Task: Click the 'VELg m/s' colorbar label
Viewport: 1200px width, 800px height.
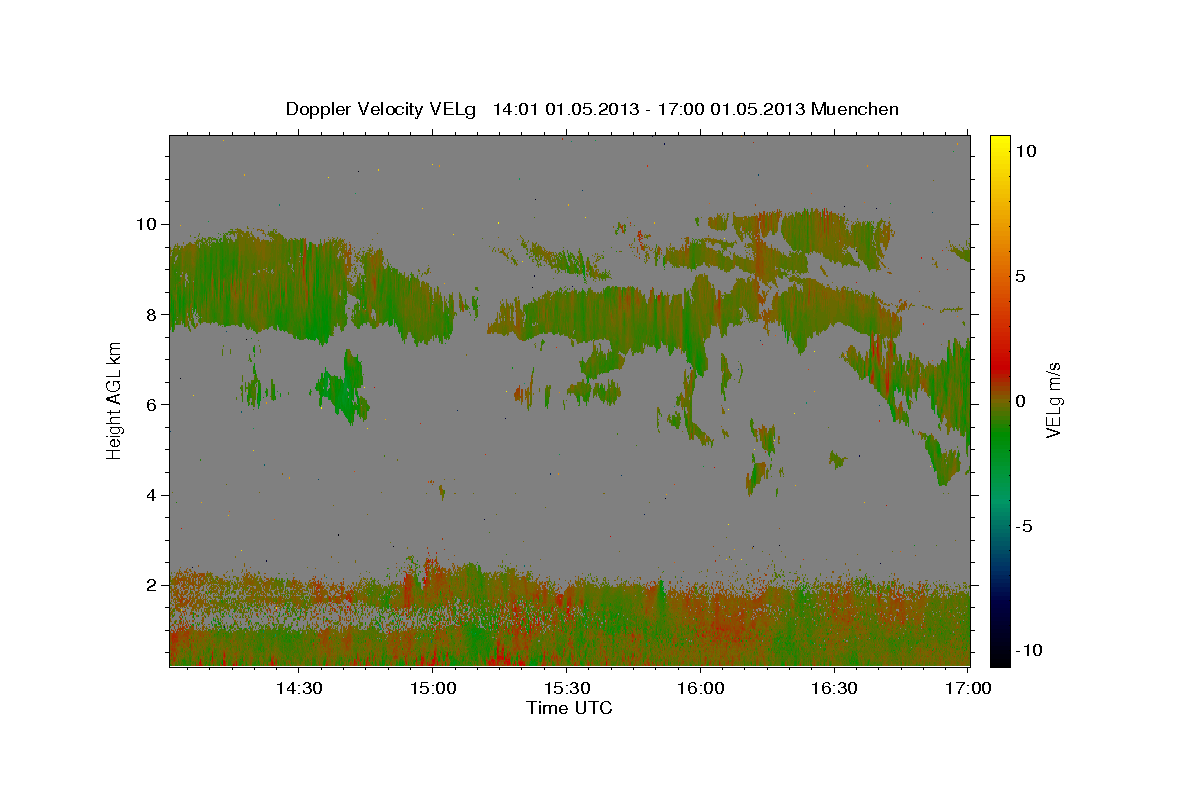Action: (1053, 400)
